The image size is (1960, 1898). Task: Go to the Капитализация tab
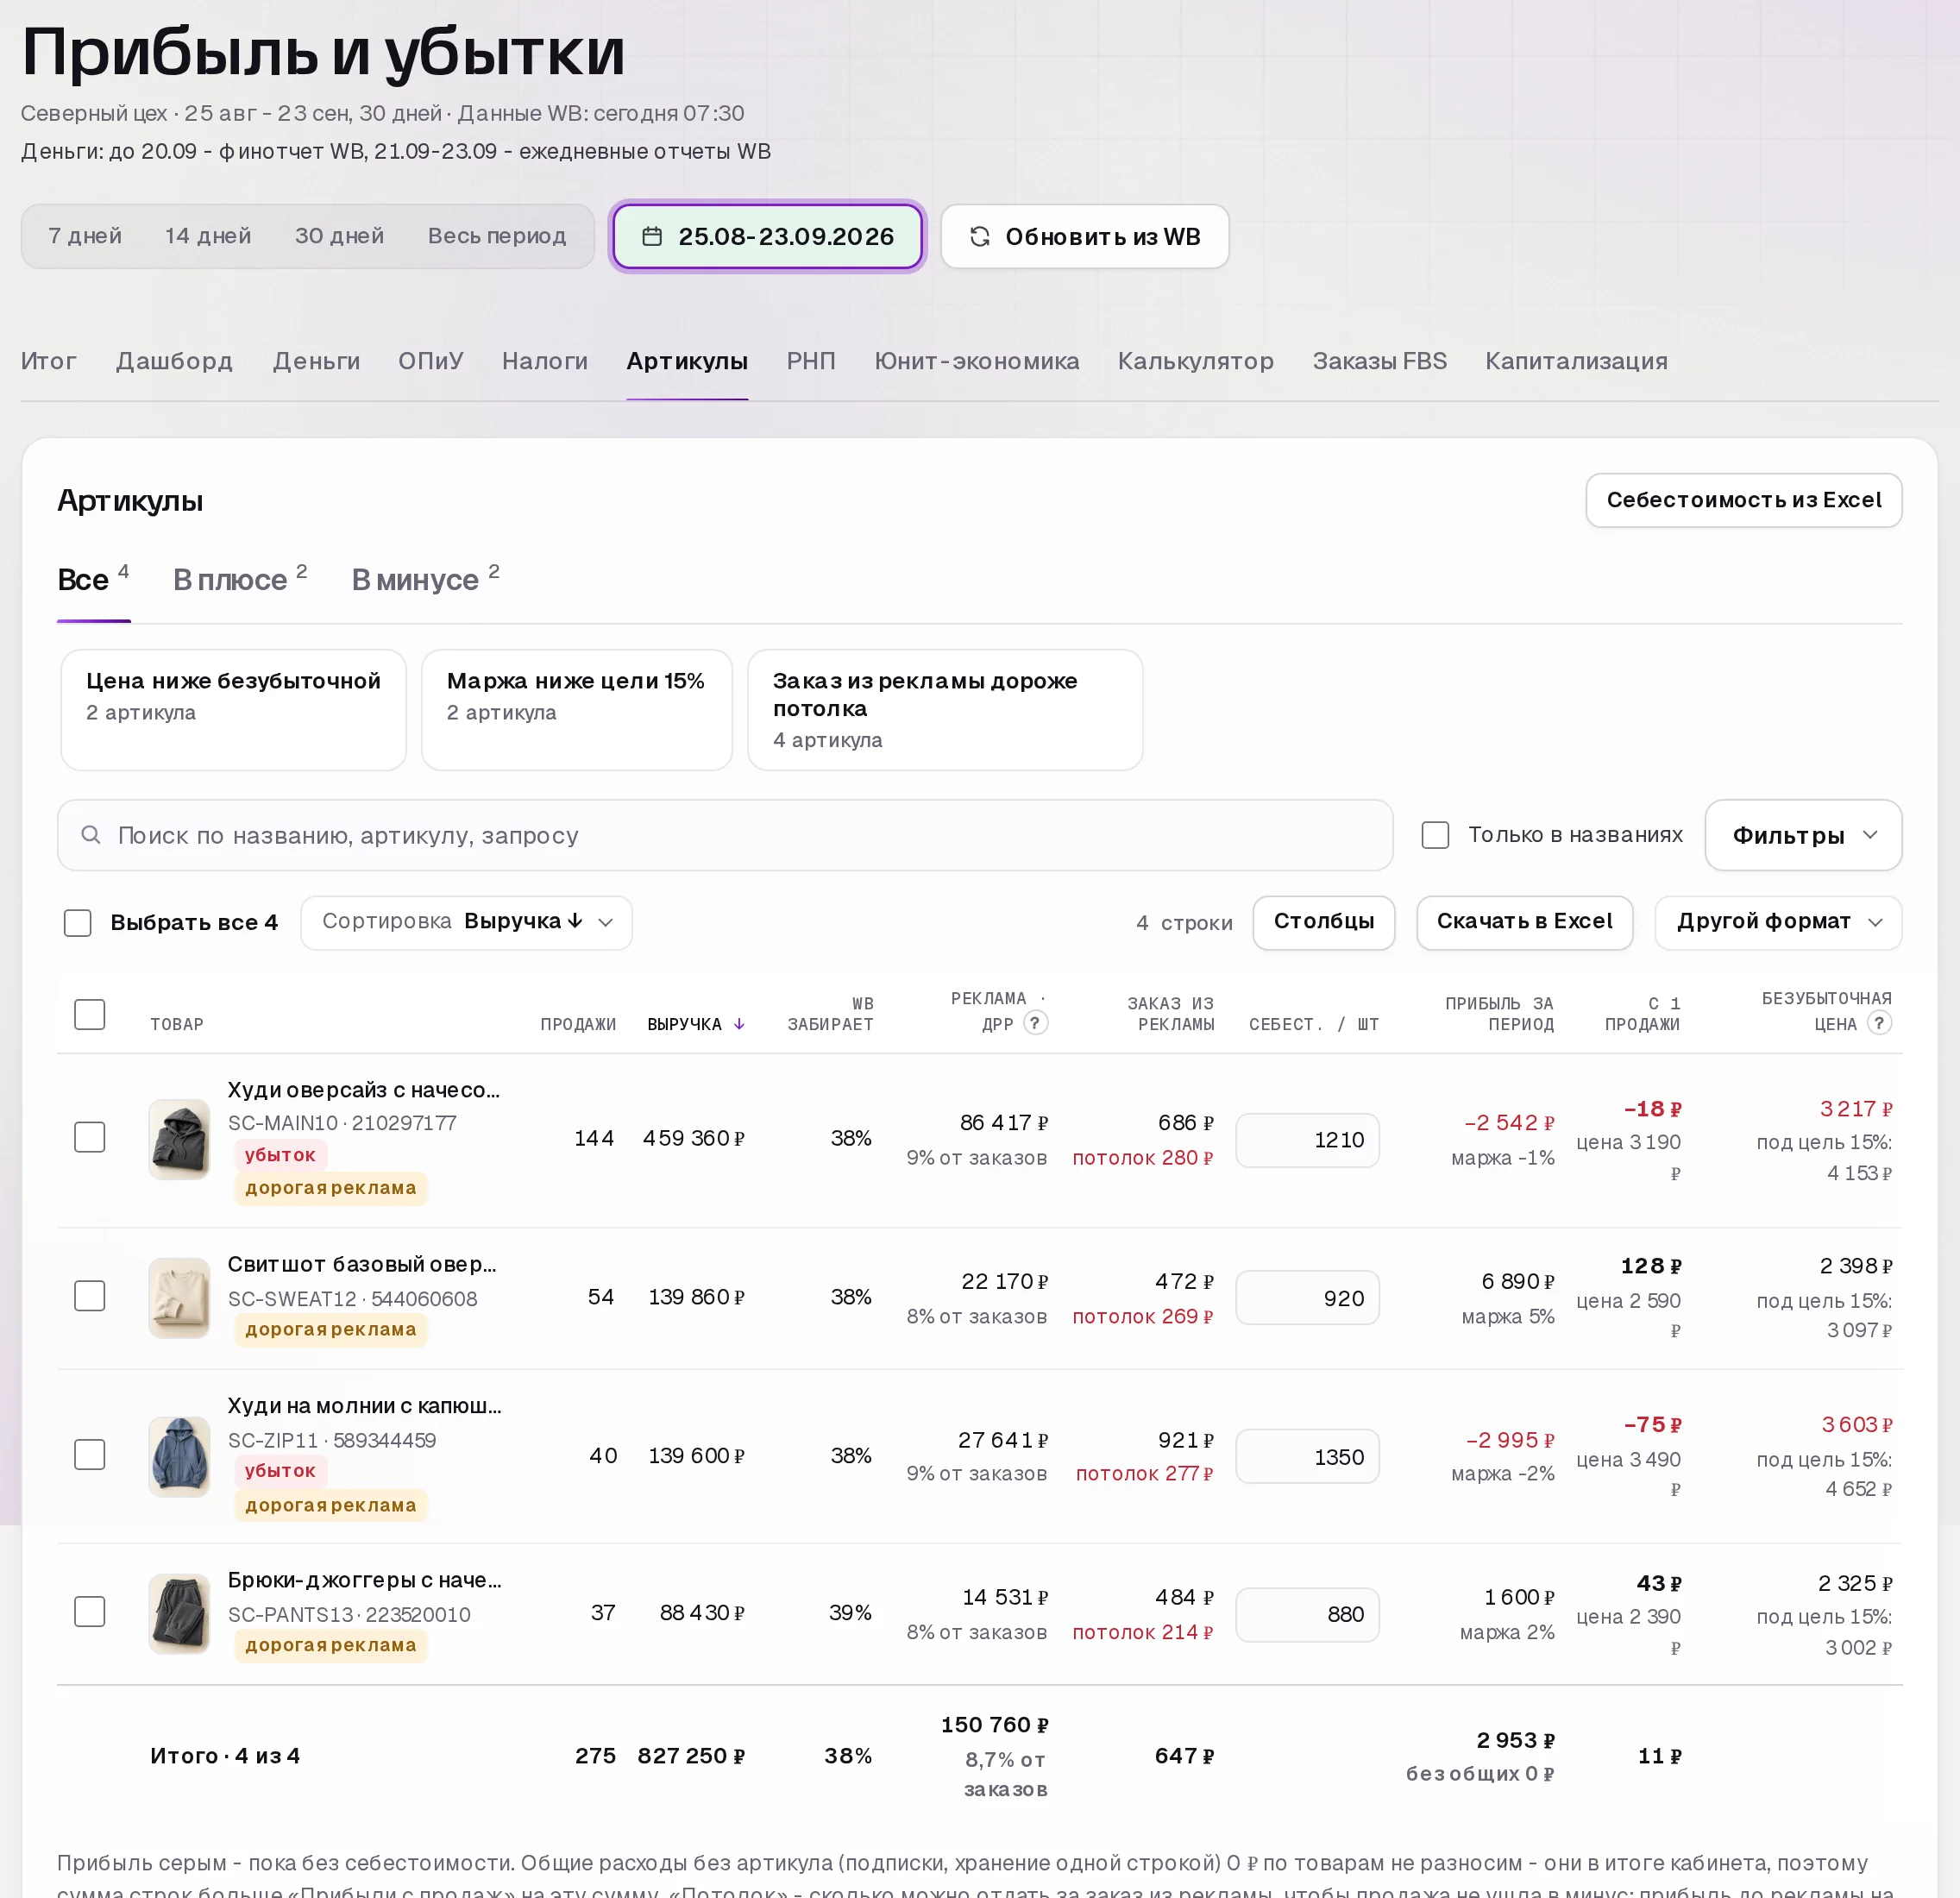click(x=1576, y=361)
